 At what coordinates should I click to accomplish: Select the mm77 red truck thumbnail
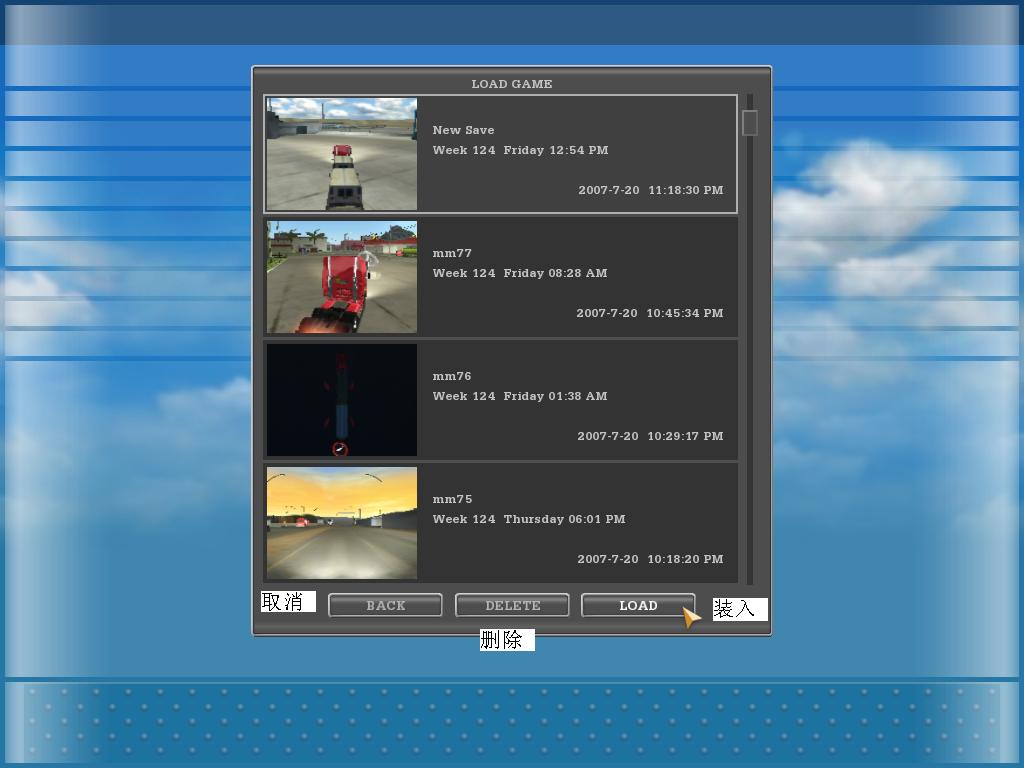[342, 277]
